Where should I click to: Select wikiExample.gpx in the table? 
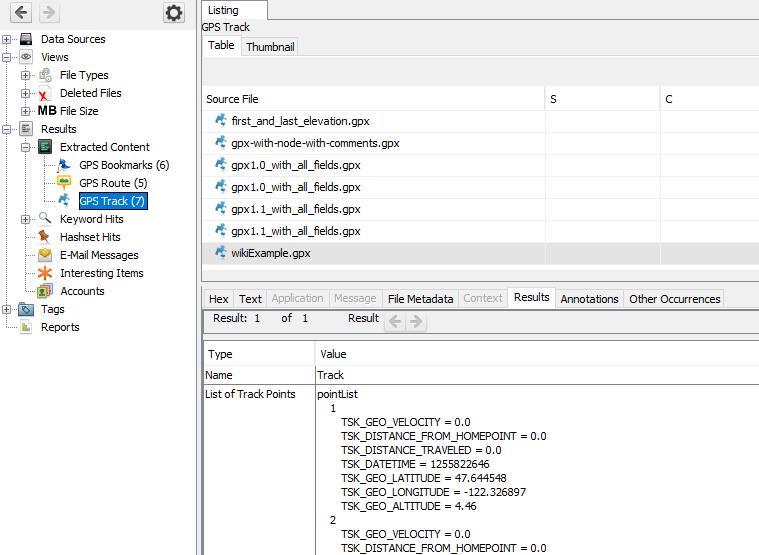point(270,253)
